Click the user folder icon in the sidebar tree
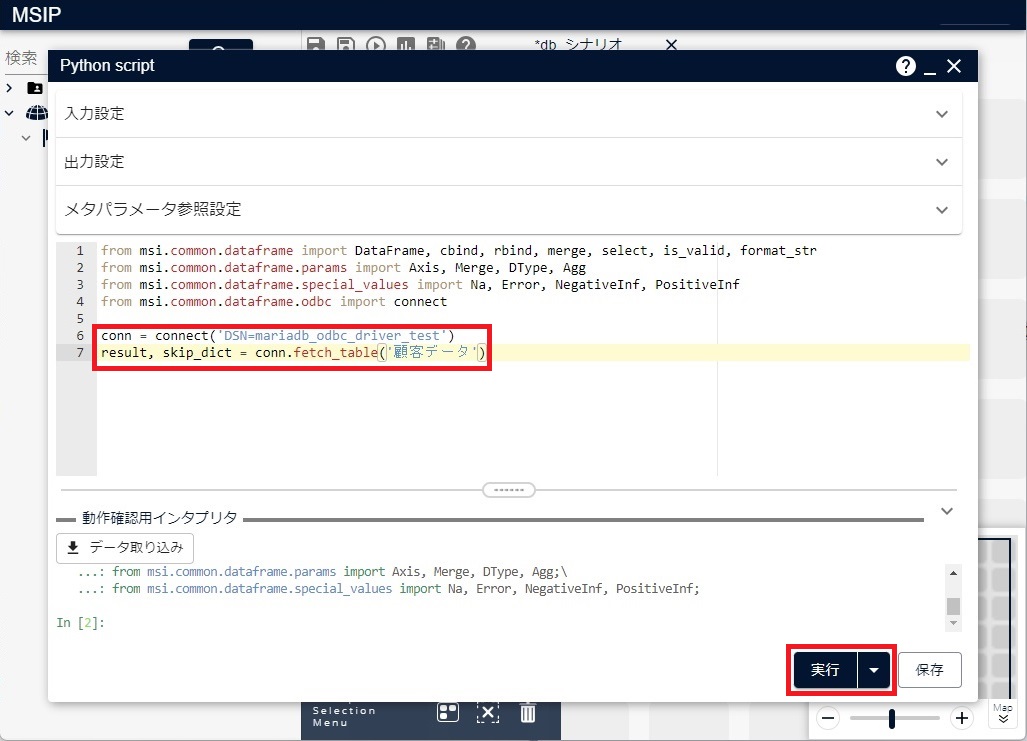The width and height of the screenshot is (1027, 741). (35, 88)
